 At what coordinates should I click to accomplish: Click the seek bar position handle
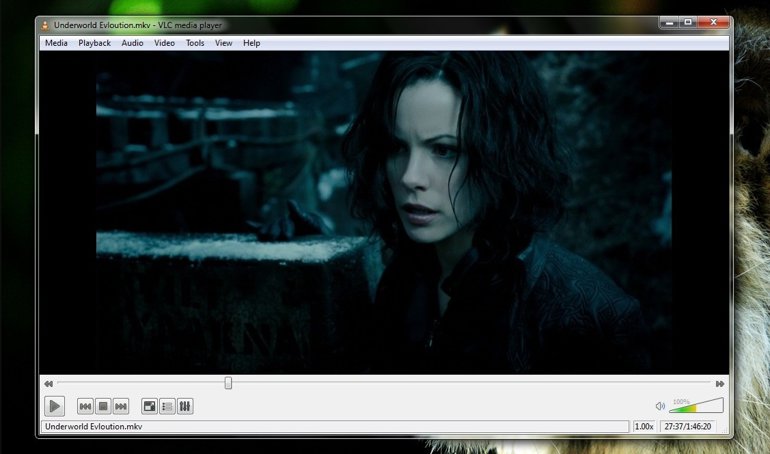click(228, 383)
